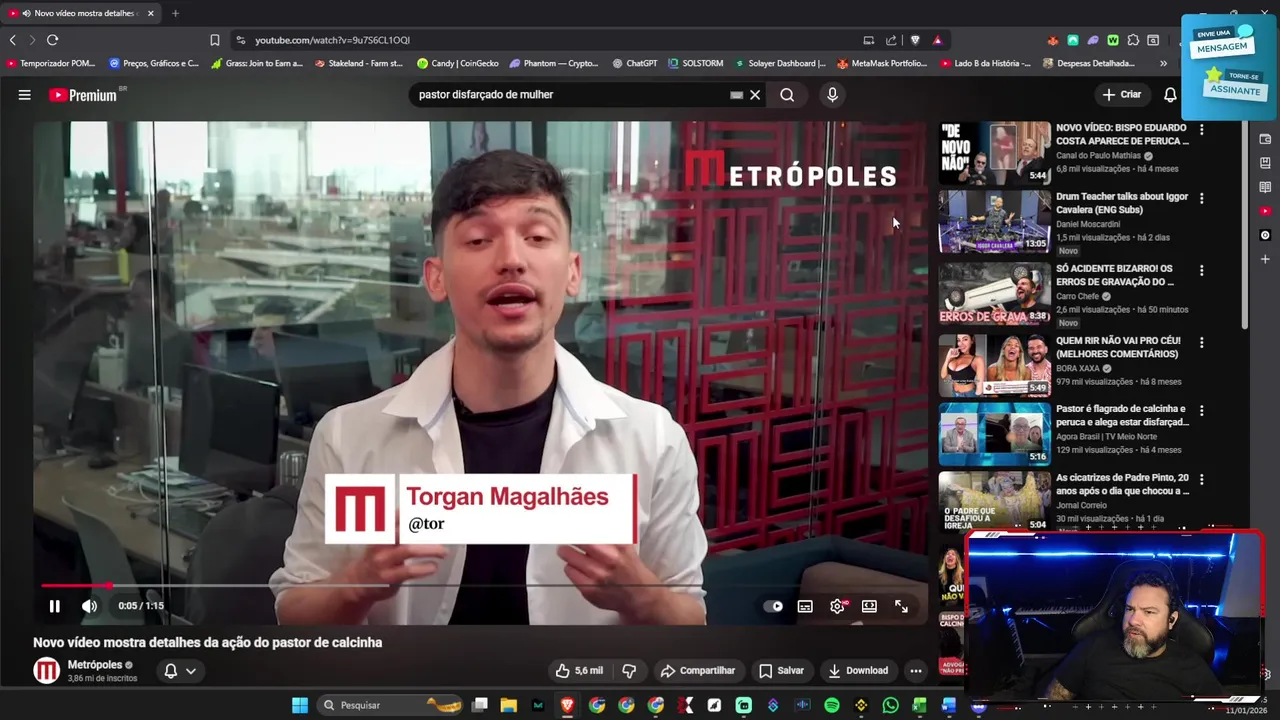Viewport: 1280px width, 720px height.
Task: Click the Compartilhar button
Action: [x=698, y=671]
